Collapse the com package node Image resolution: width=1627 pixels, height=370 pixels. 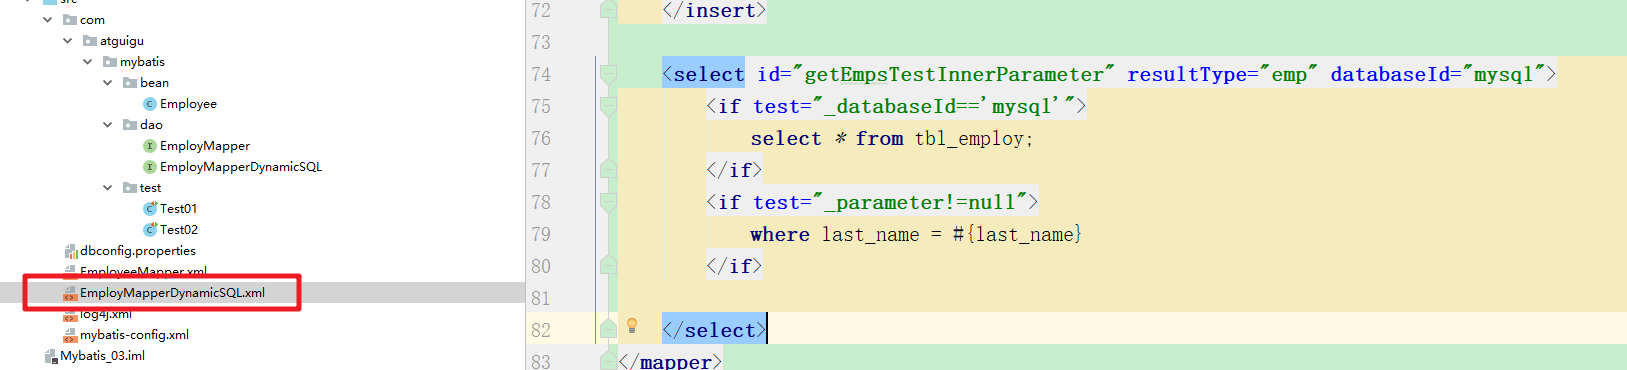click(x=48, y=20)
